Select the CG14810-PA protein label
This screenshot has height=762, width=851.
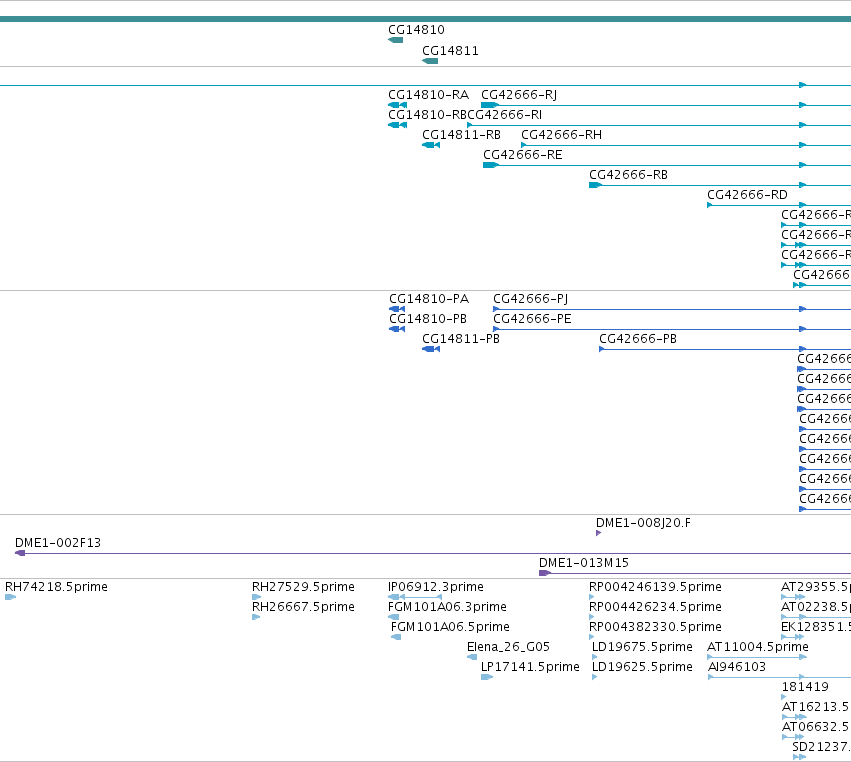(429, 299)
